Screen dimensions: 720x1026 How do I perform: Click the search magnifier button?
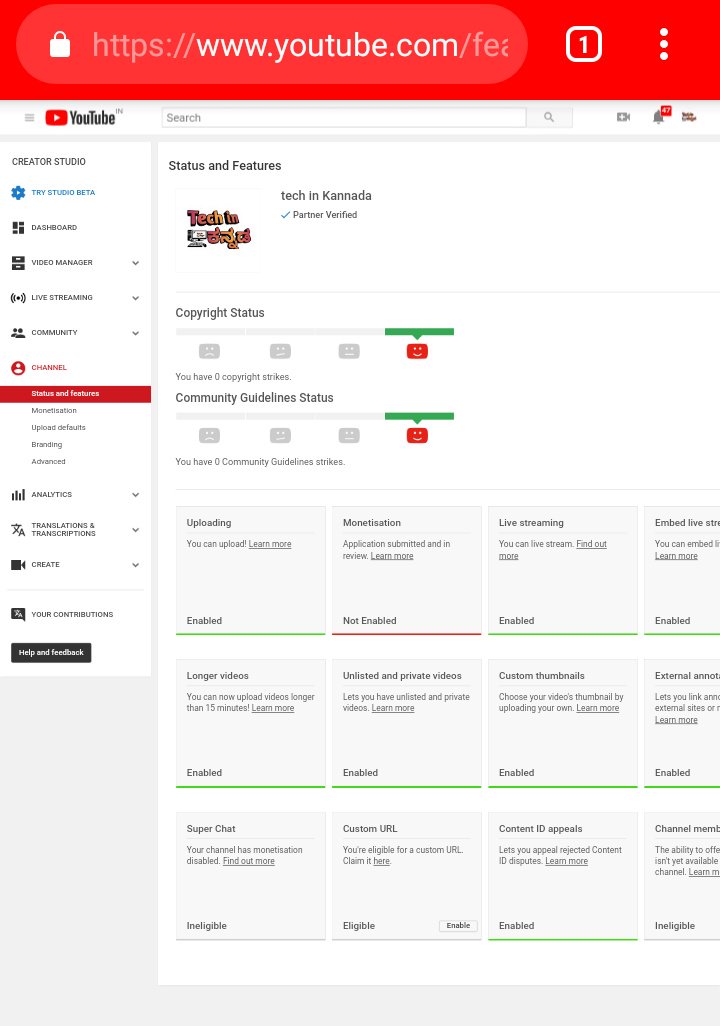pyautogui.click(x=549, y=117)
